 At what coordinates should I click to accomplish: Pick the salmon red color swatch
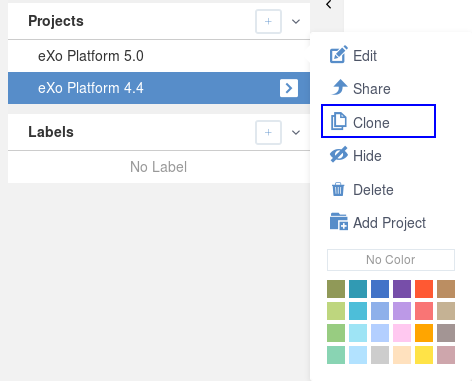pyautogui.click(x=424, y=311)
